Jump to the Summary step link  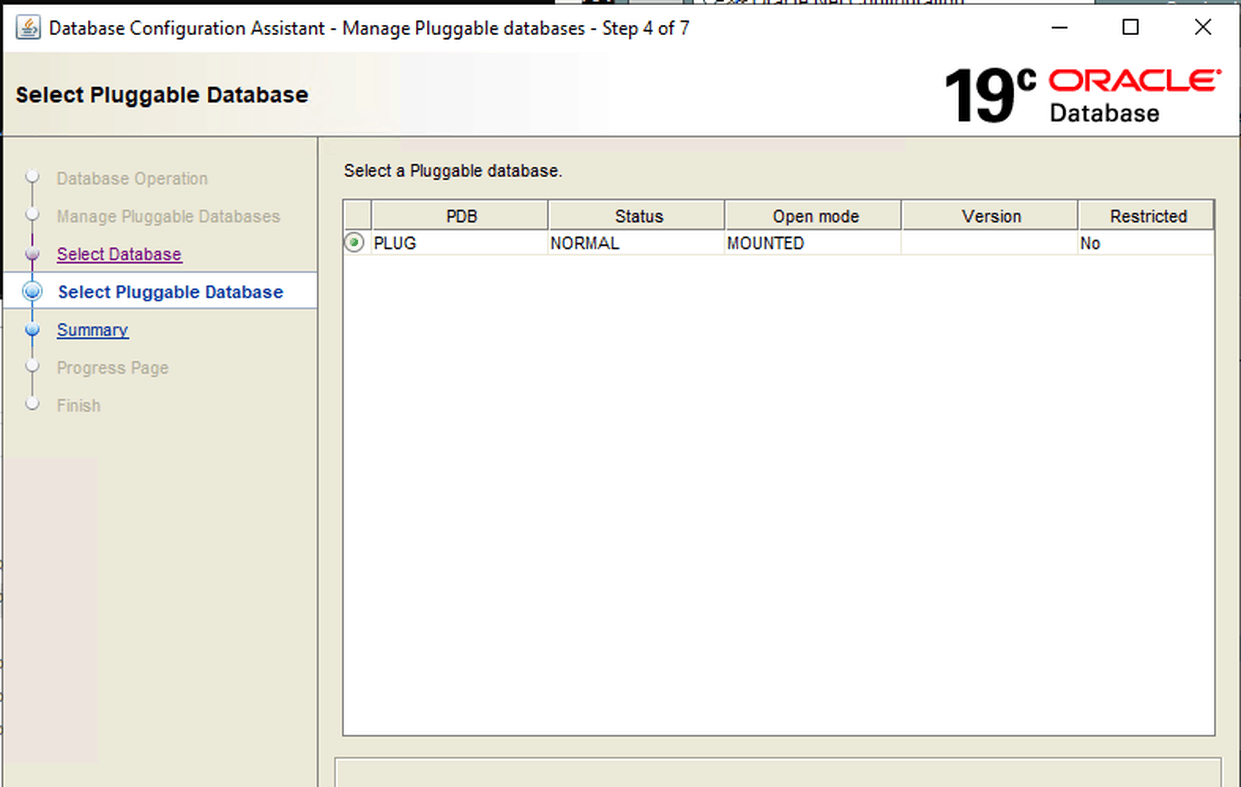92,330
